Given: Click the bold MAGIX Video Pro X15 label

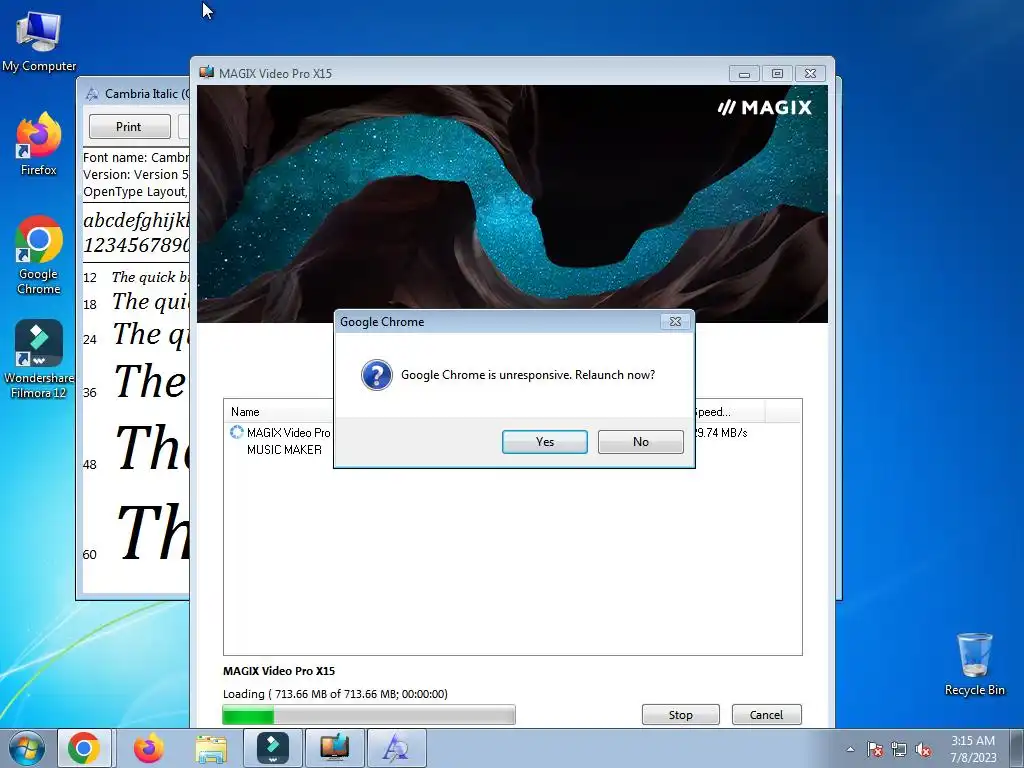Looking at the screenshot, I should pyautogui.click(x=279, y=671).
